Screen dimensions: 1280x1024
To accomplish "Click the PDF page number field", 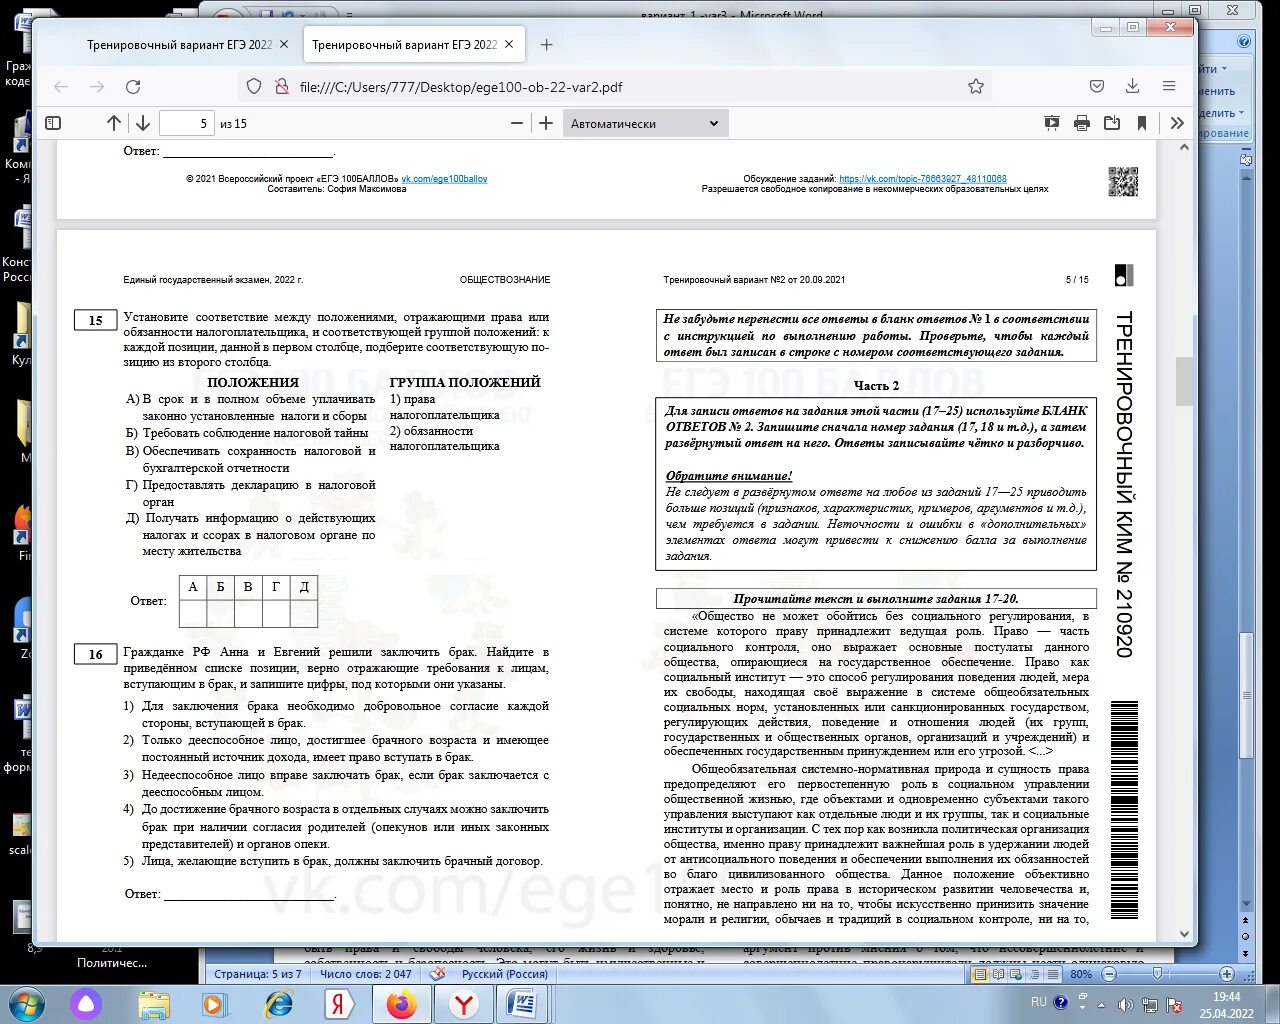I will coord(187,123).
